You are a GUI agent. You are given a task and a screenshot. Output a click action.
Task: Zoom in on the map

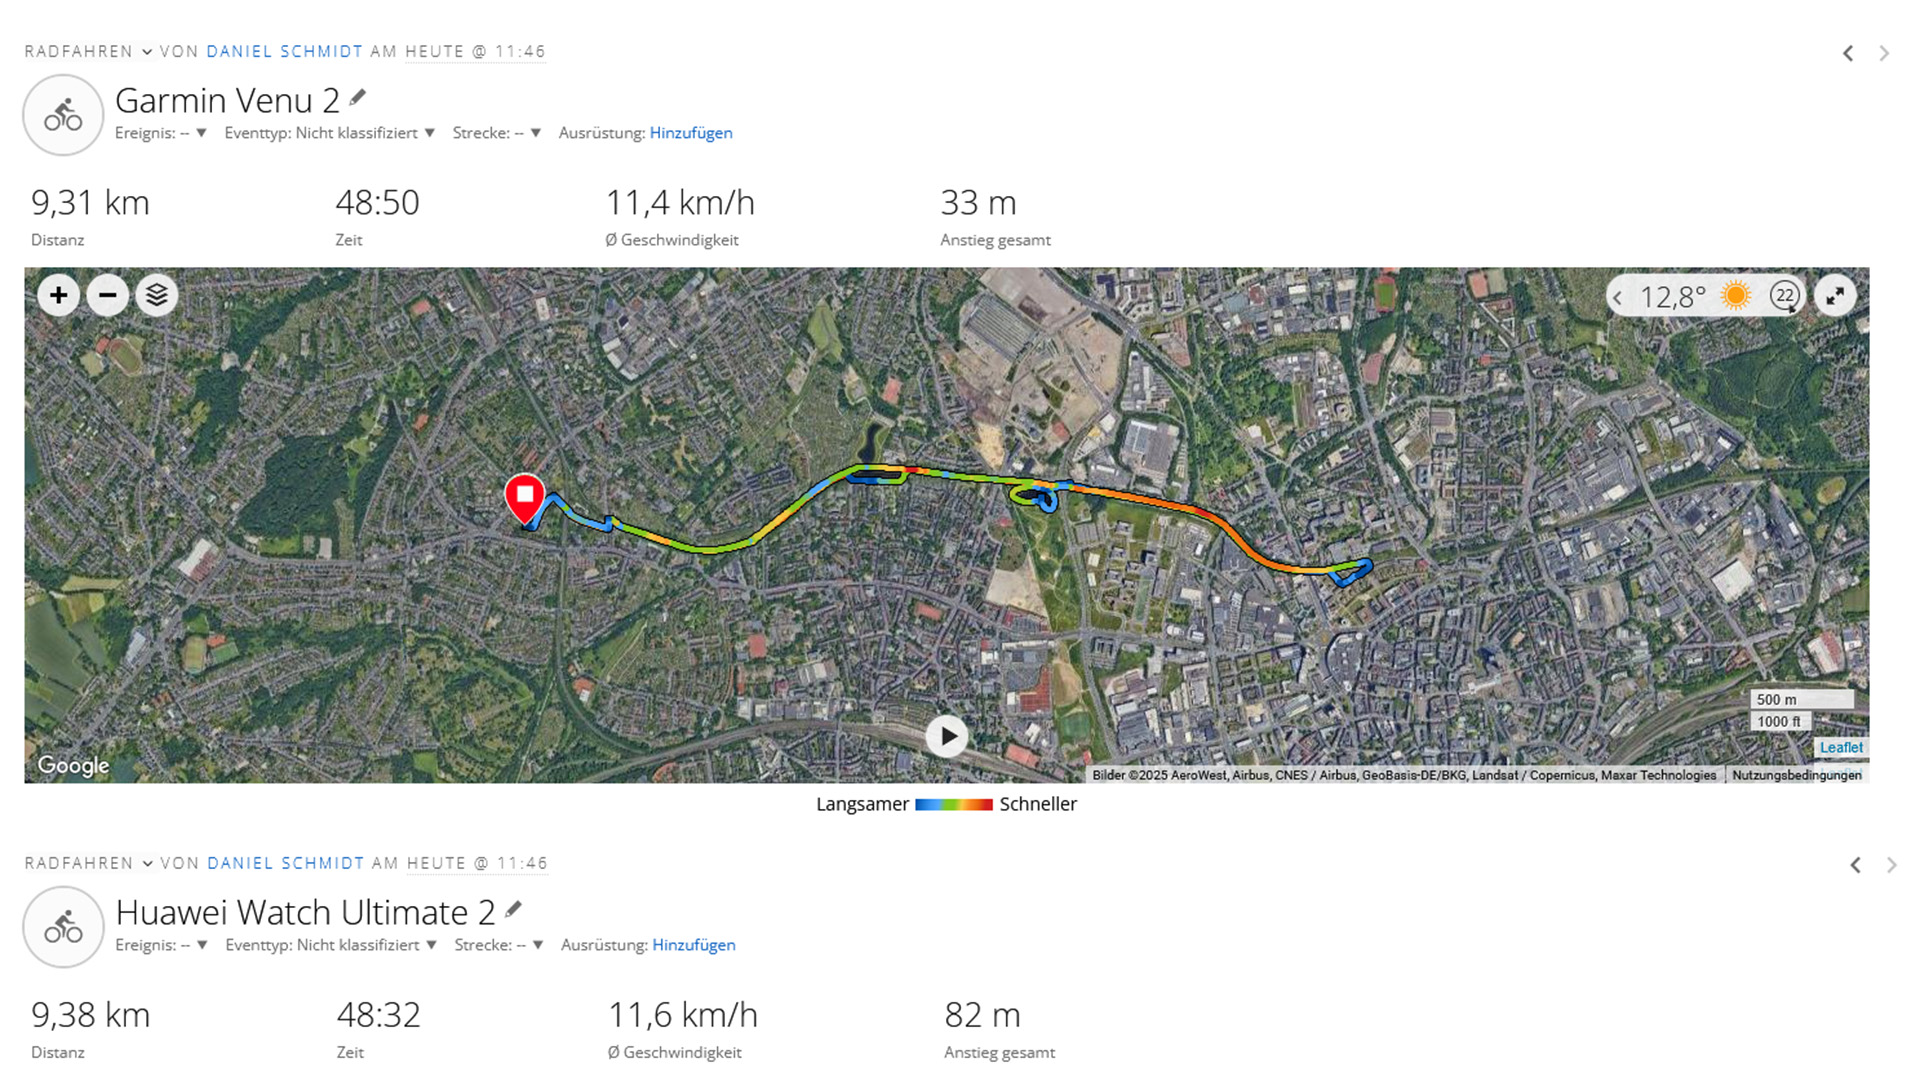(59, 295)
